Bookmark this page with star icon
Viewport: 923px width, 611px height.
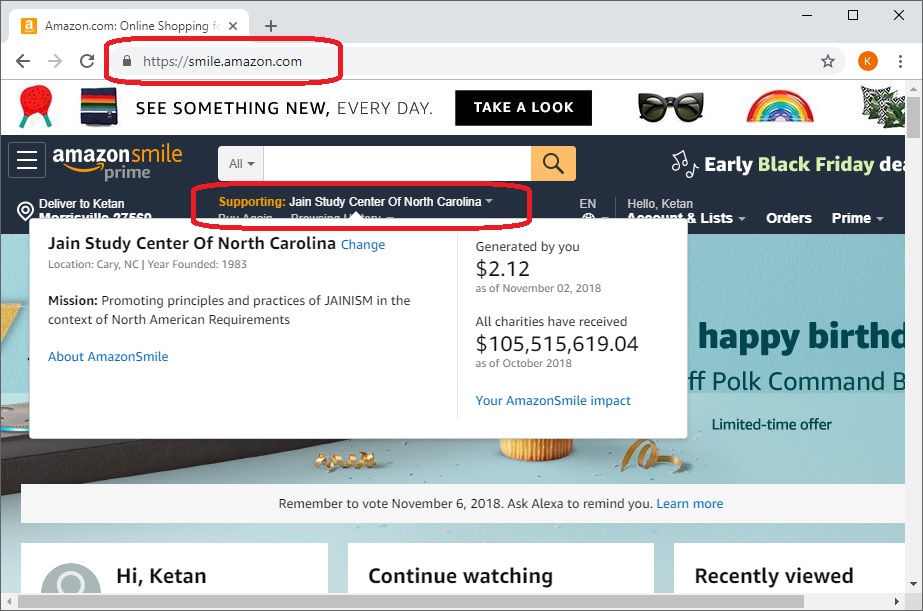click(828, 61)
